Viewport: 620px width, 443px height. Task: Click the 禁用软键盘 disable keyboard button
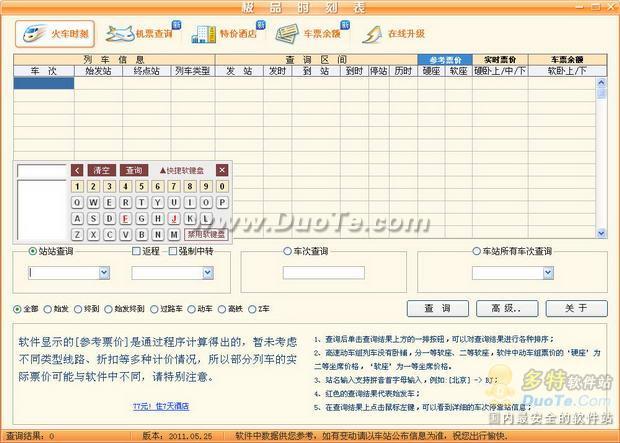[206, 234]
